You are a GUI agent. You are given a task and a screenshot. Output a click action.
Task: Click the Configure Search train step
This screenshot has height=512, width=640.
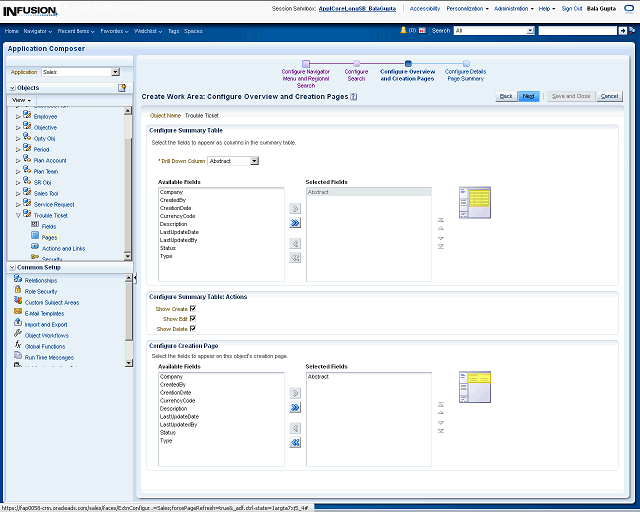point(356,75)
